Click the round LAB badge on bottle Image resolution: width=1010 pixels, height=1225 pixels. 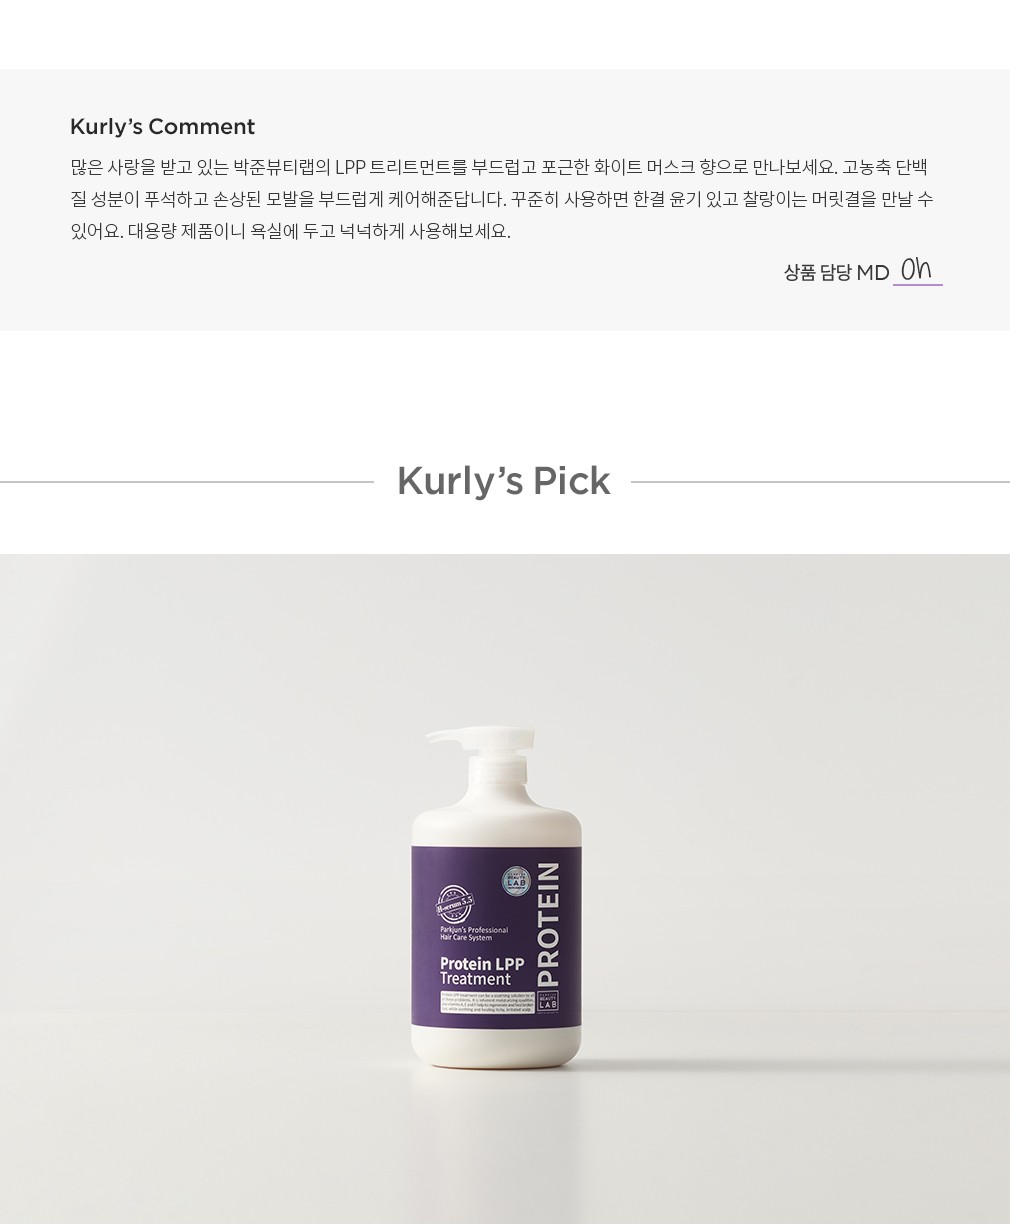point(515,880)
